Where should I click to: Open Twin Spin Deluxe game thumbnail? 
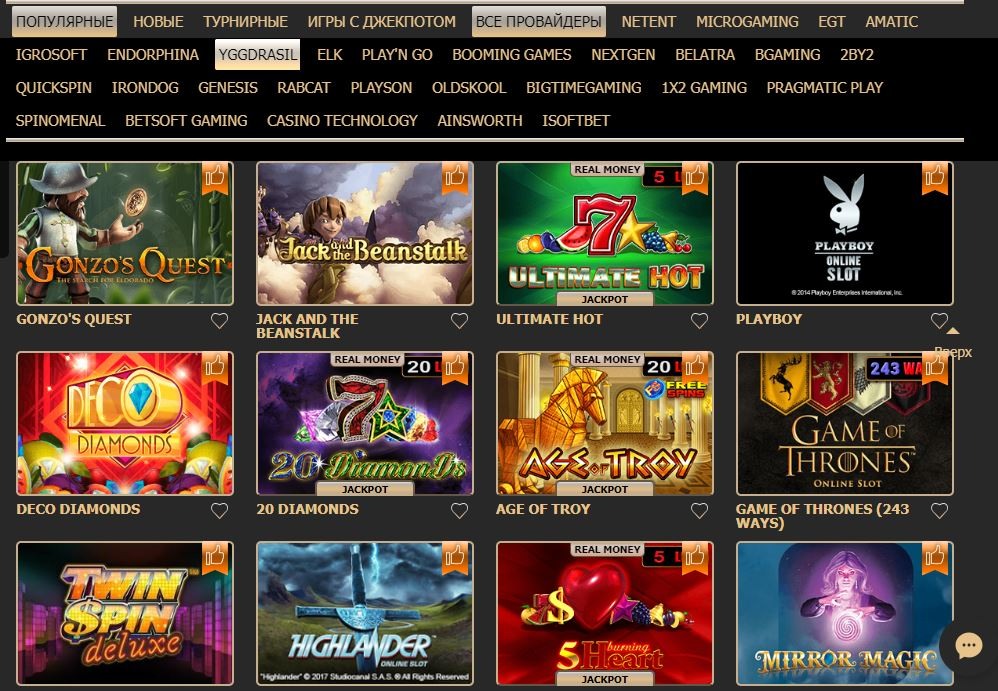(125, 613)
